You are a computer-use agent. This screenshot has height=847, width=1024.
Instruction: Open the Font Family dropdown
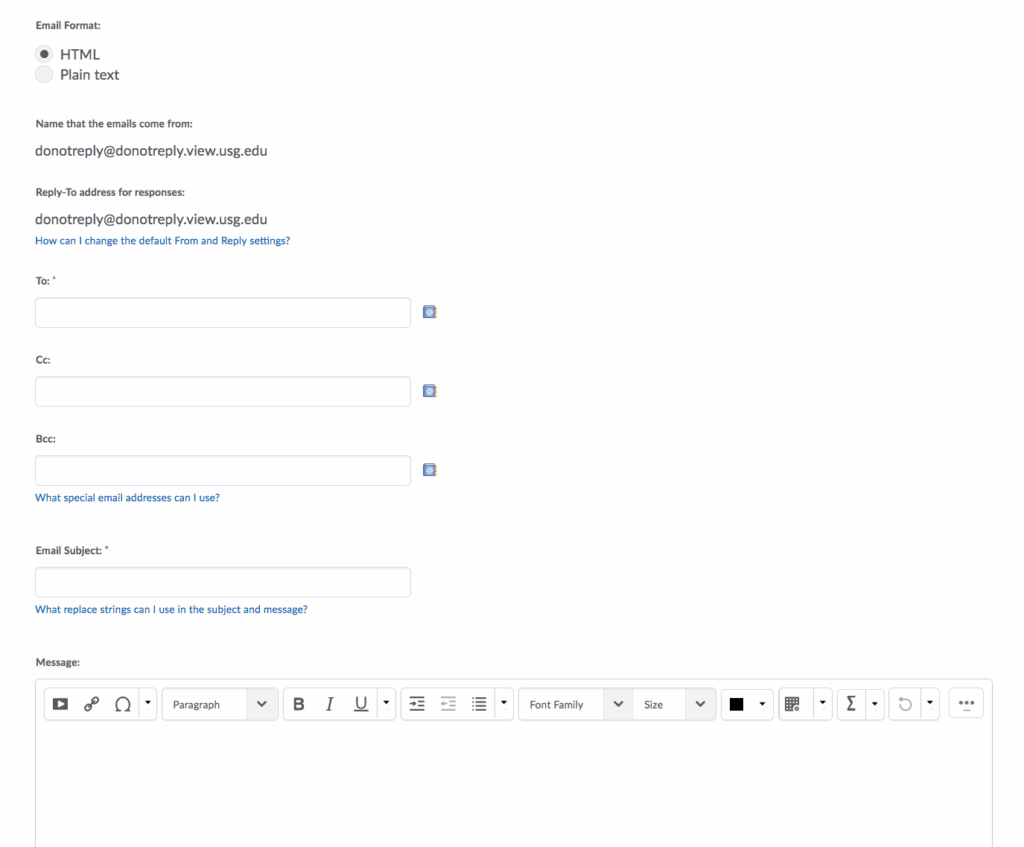(x=575, y=704)
